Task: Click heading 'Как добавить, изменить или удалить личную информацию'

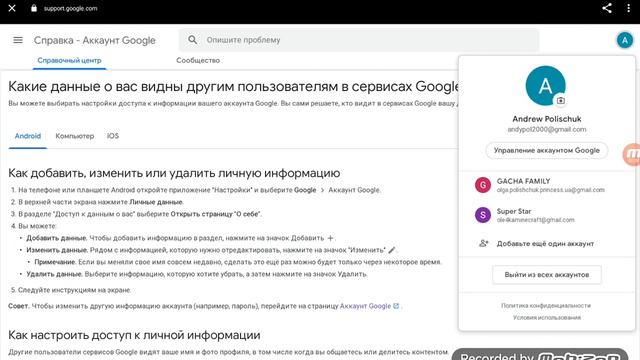Action: click(x=174, y=173)
